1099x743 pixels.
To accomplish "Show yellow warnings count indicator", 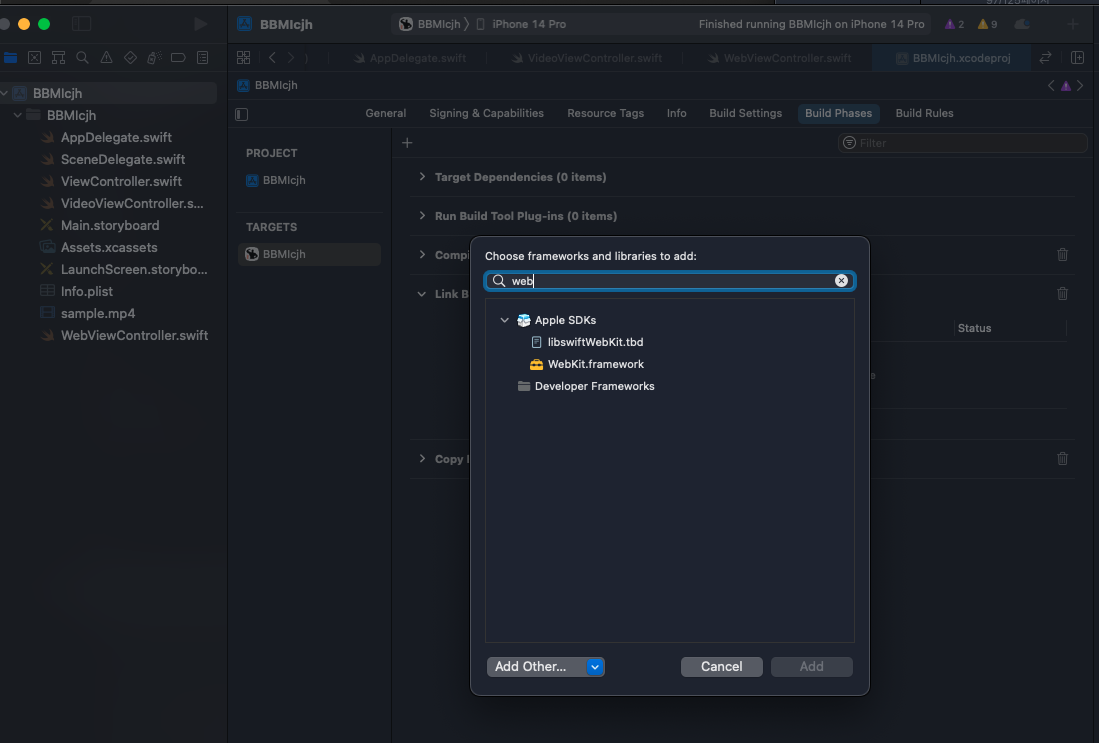I will [988, 24].
